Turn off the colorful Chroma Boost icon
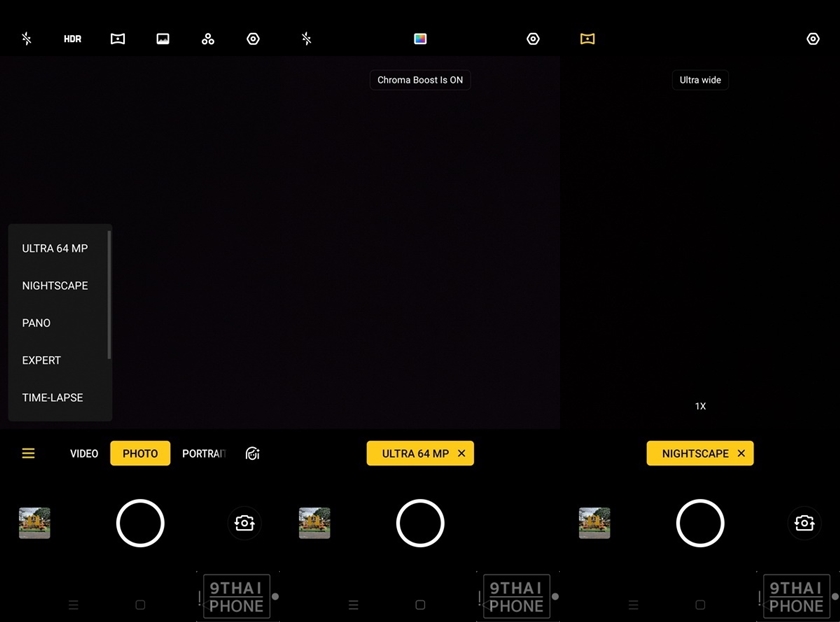This screenshot has height=622, width=840. [x=420, y=39]
